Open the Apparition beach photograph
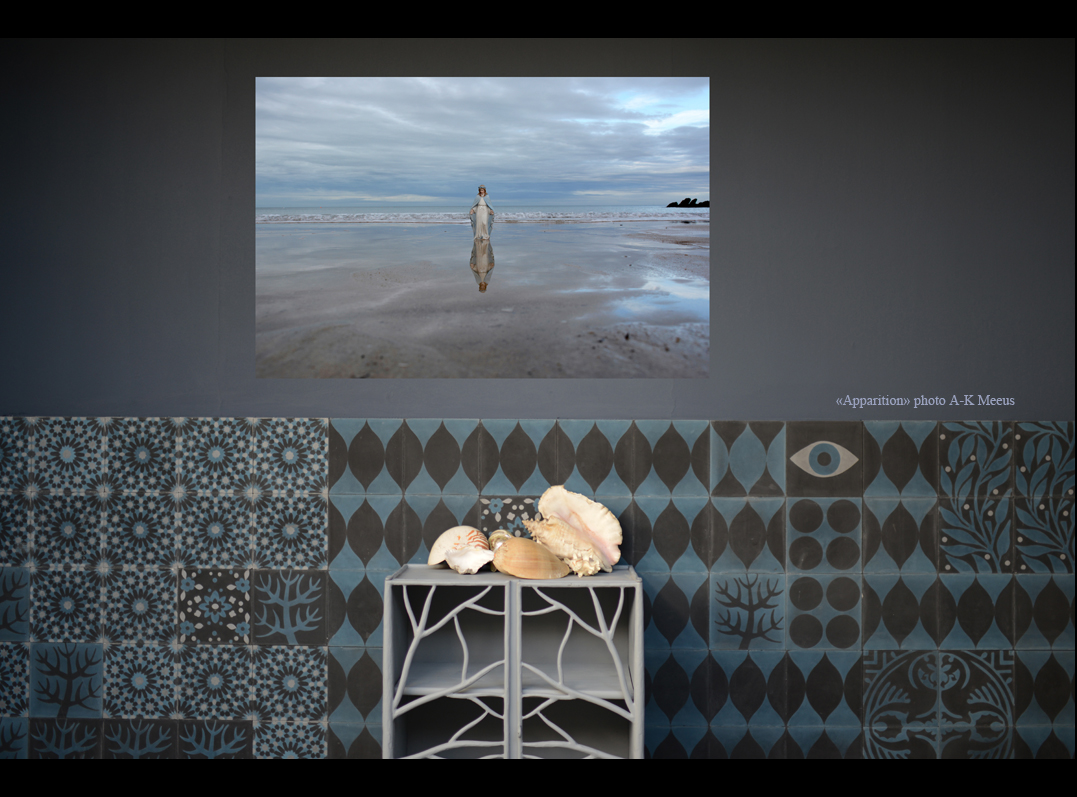This screenshot has width=1077, height=797. [x=482, y=227]
